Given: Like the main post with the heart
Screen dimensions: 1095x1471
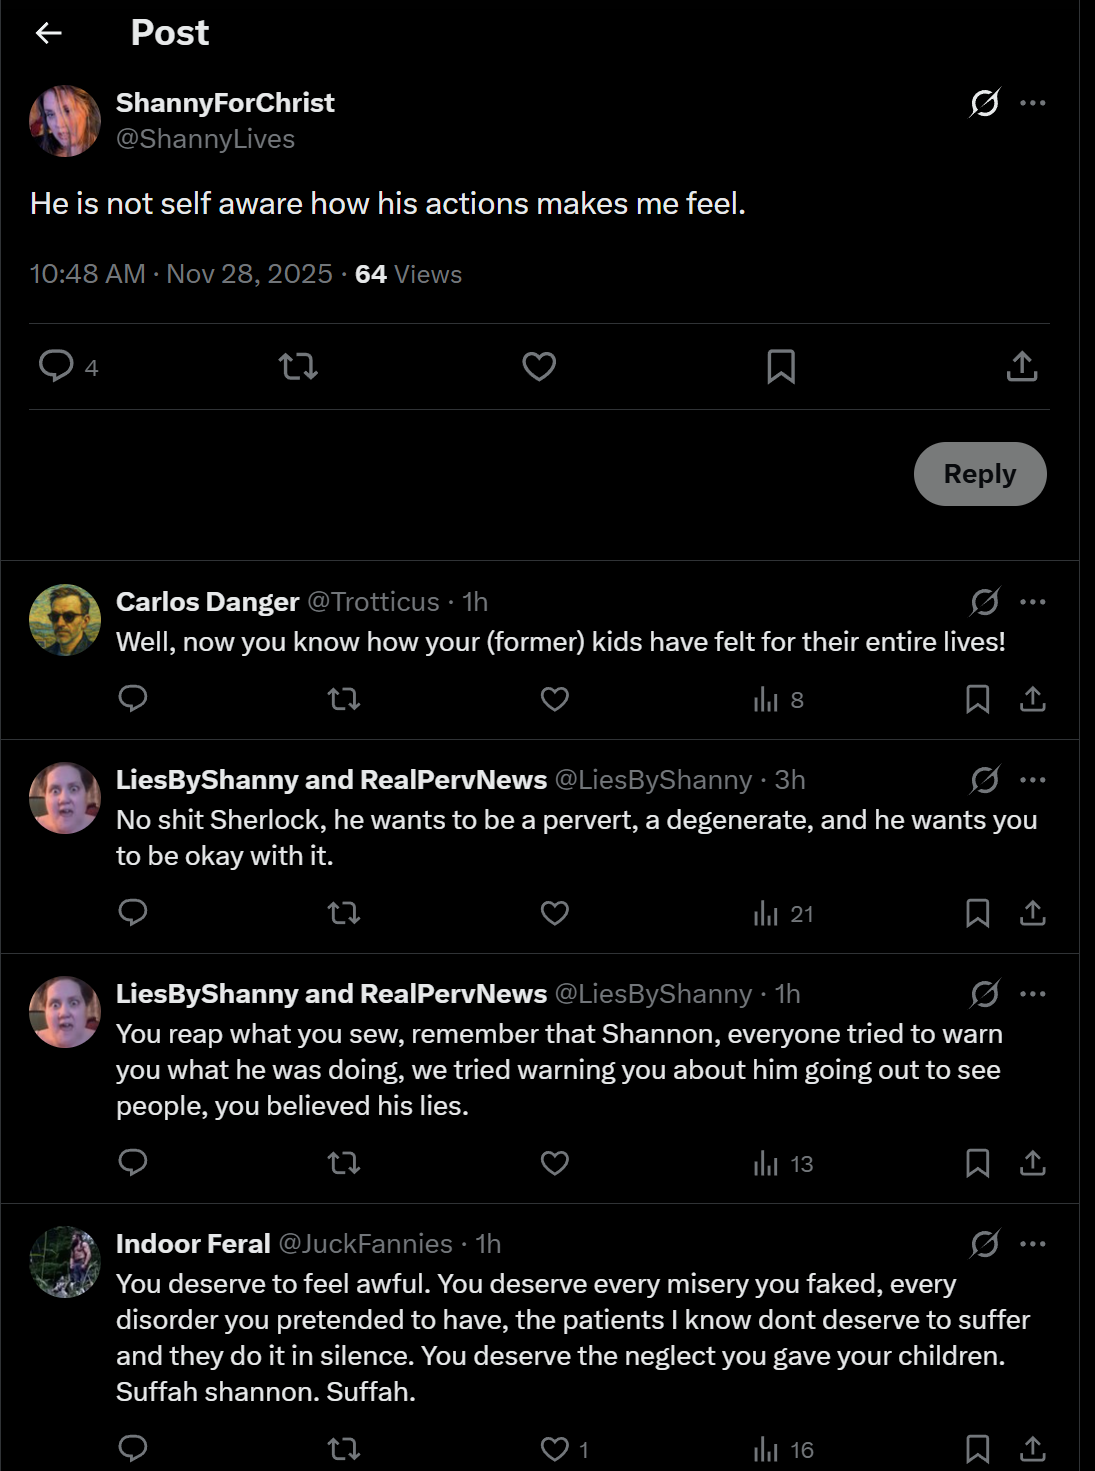Looking at the screenshot, I should (539, 367).
